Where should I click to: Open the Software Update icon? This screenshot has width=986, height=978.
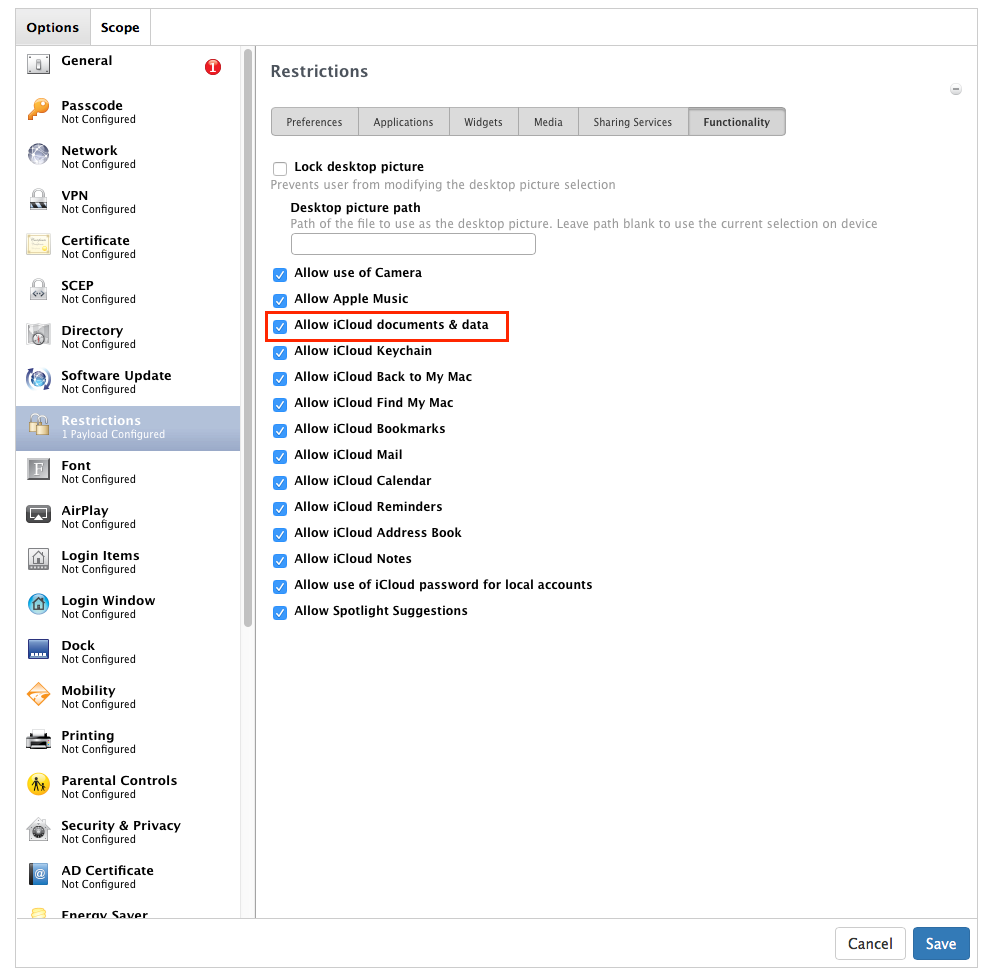pyautogui.click(x=38, y=380)
